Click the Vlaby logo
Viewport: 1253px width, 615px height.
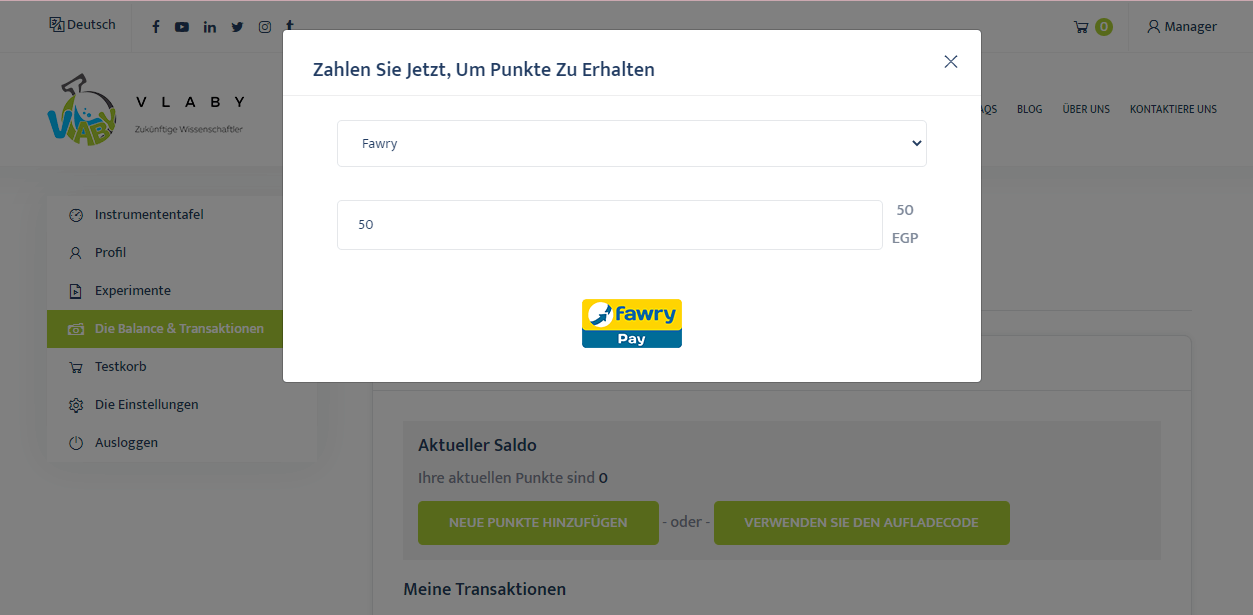[82, 110]
